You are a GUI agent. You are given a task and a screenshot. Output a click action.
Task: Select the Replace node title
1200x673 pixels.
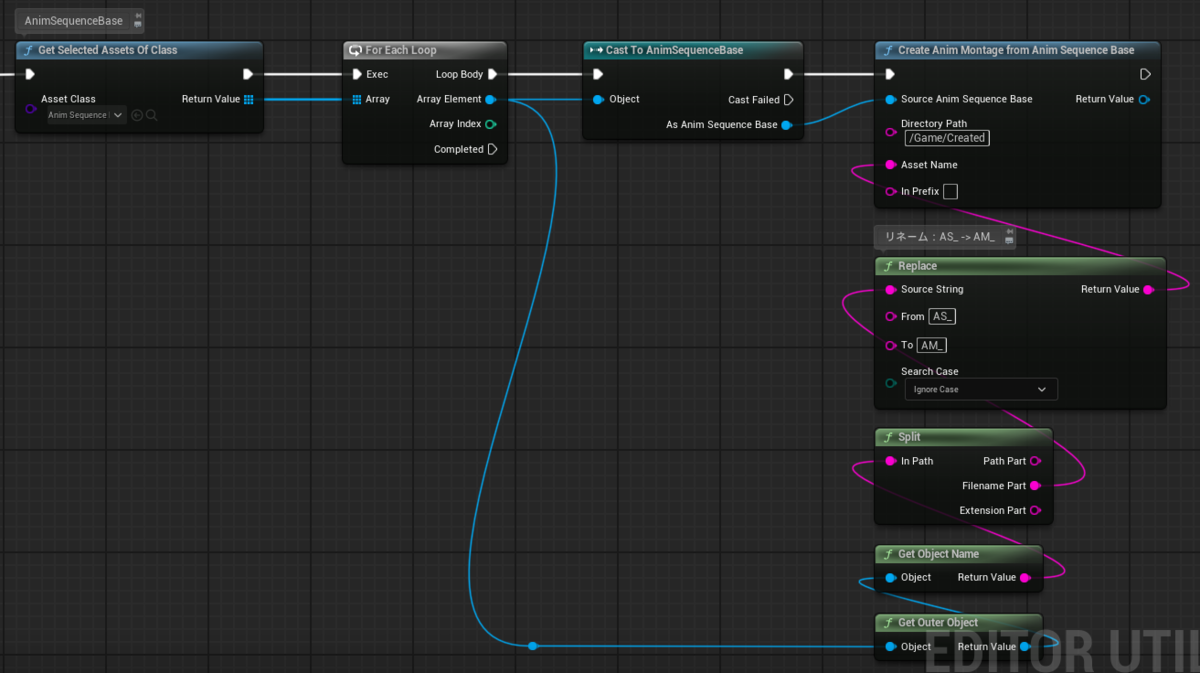point(917,266)
